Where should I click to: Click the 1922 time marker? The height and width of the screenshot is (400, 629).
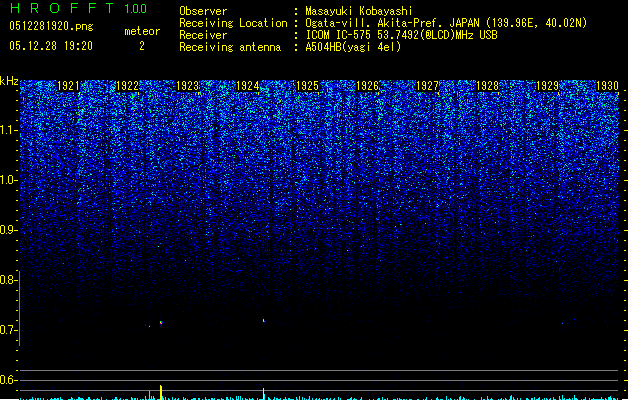tap(127, 86)
